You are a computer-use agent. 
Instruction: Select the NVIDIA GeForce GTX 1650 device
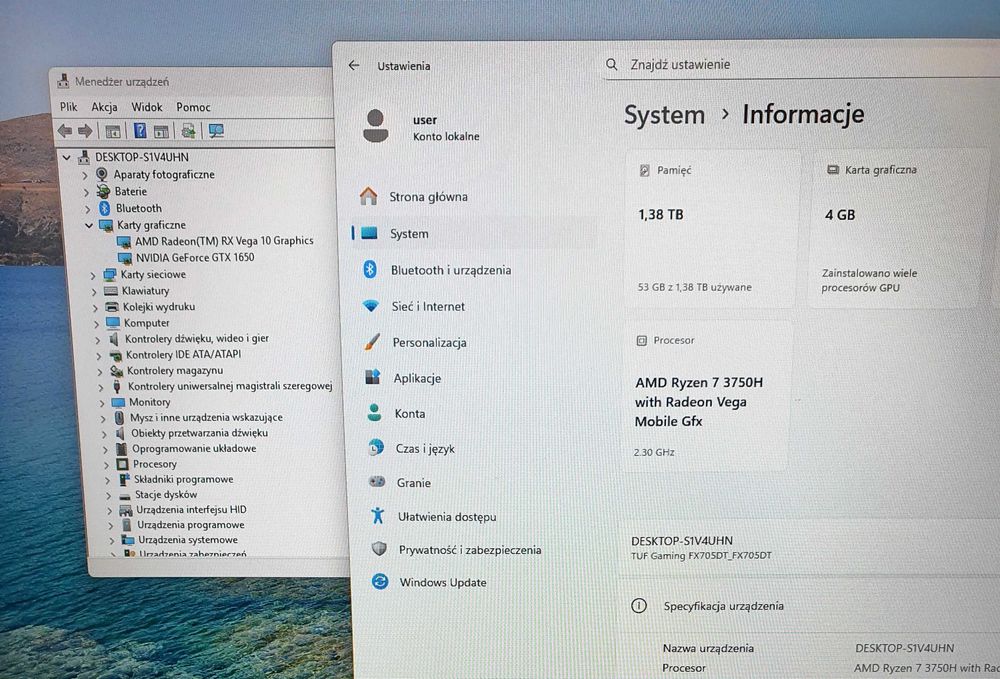tap(195, 258)
